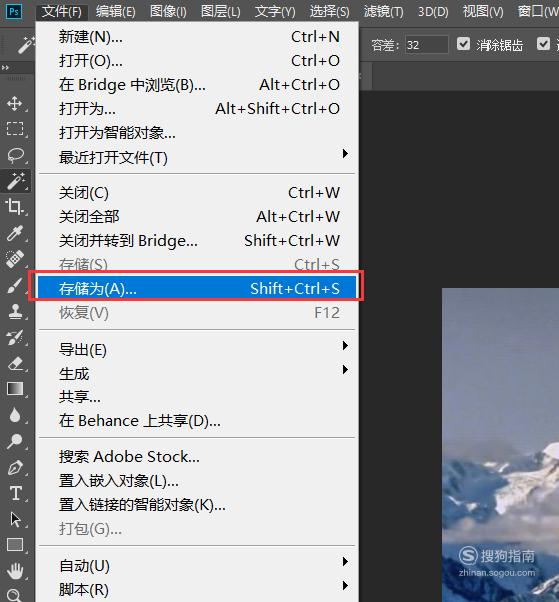Select the Blur tool
Screen dimensions: 559x602
(x=15, y=415)
